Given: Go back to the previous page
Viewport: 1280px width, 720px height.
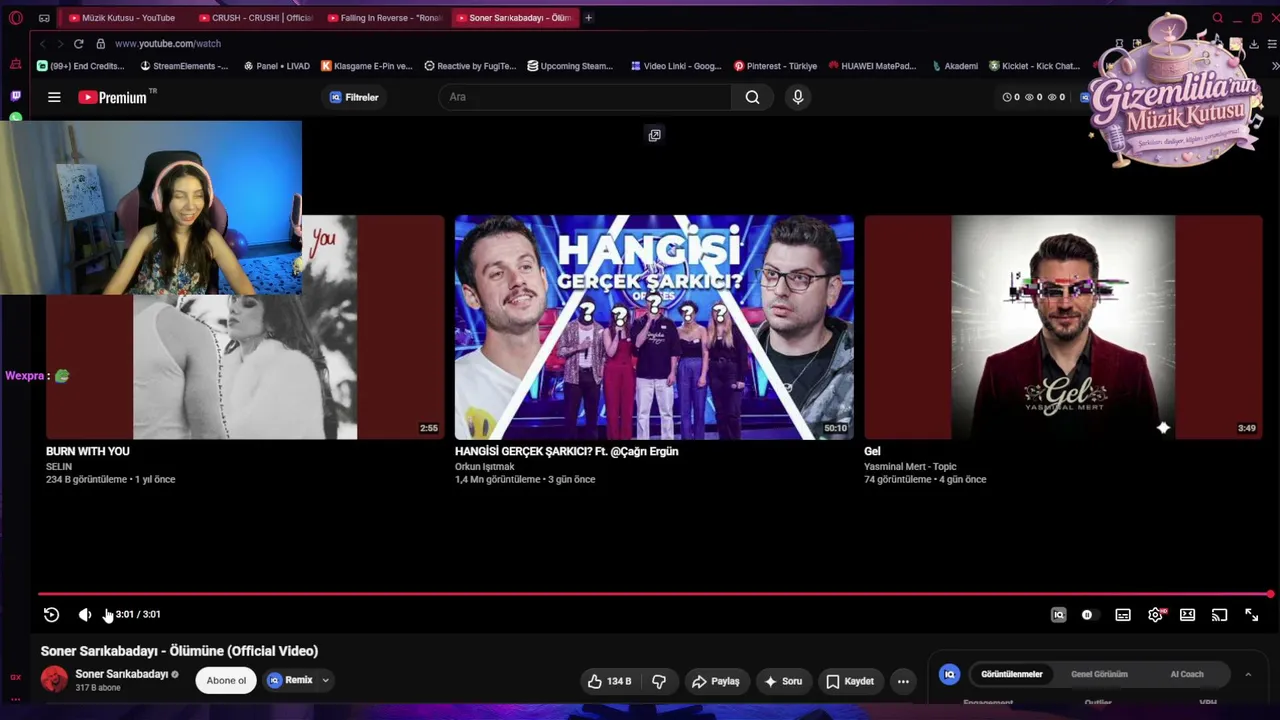Looking at the screenshot, I should (x=42, y=44).
